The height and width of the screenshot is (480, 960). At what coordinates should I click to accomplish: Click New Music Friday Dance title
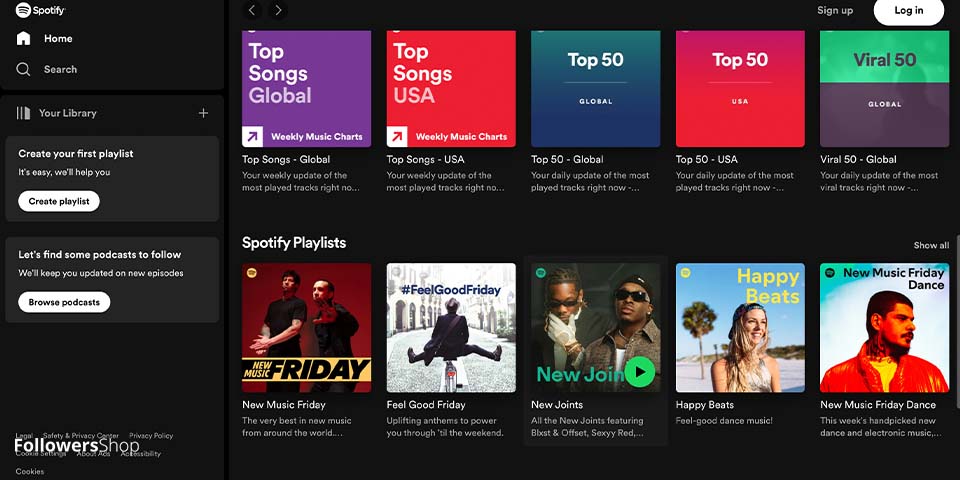[x=878, y=405]
